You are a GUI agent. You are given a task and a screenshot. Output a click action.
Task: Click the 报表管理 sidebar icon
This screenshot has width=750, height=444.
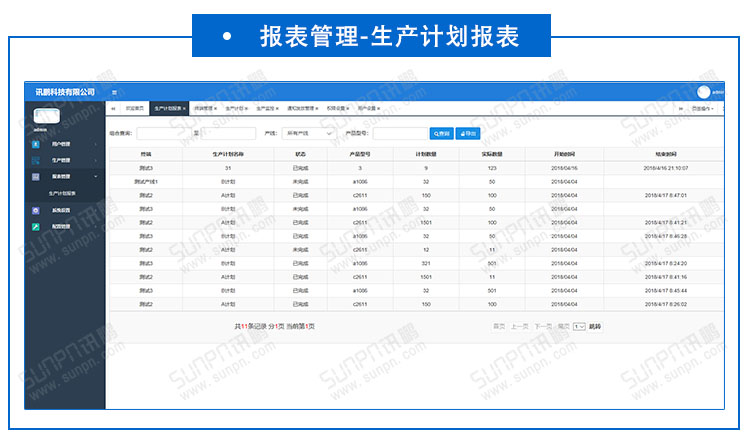click(35, 177)
